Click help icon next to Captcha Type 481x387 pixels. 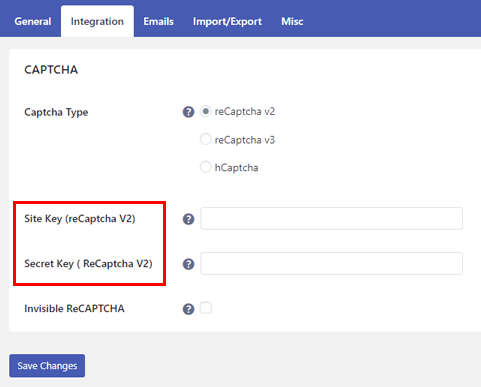[188, 112]
